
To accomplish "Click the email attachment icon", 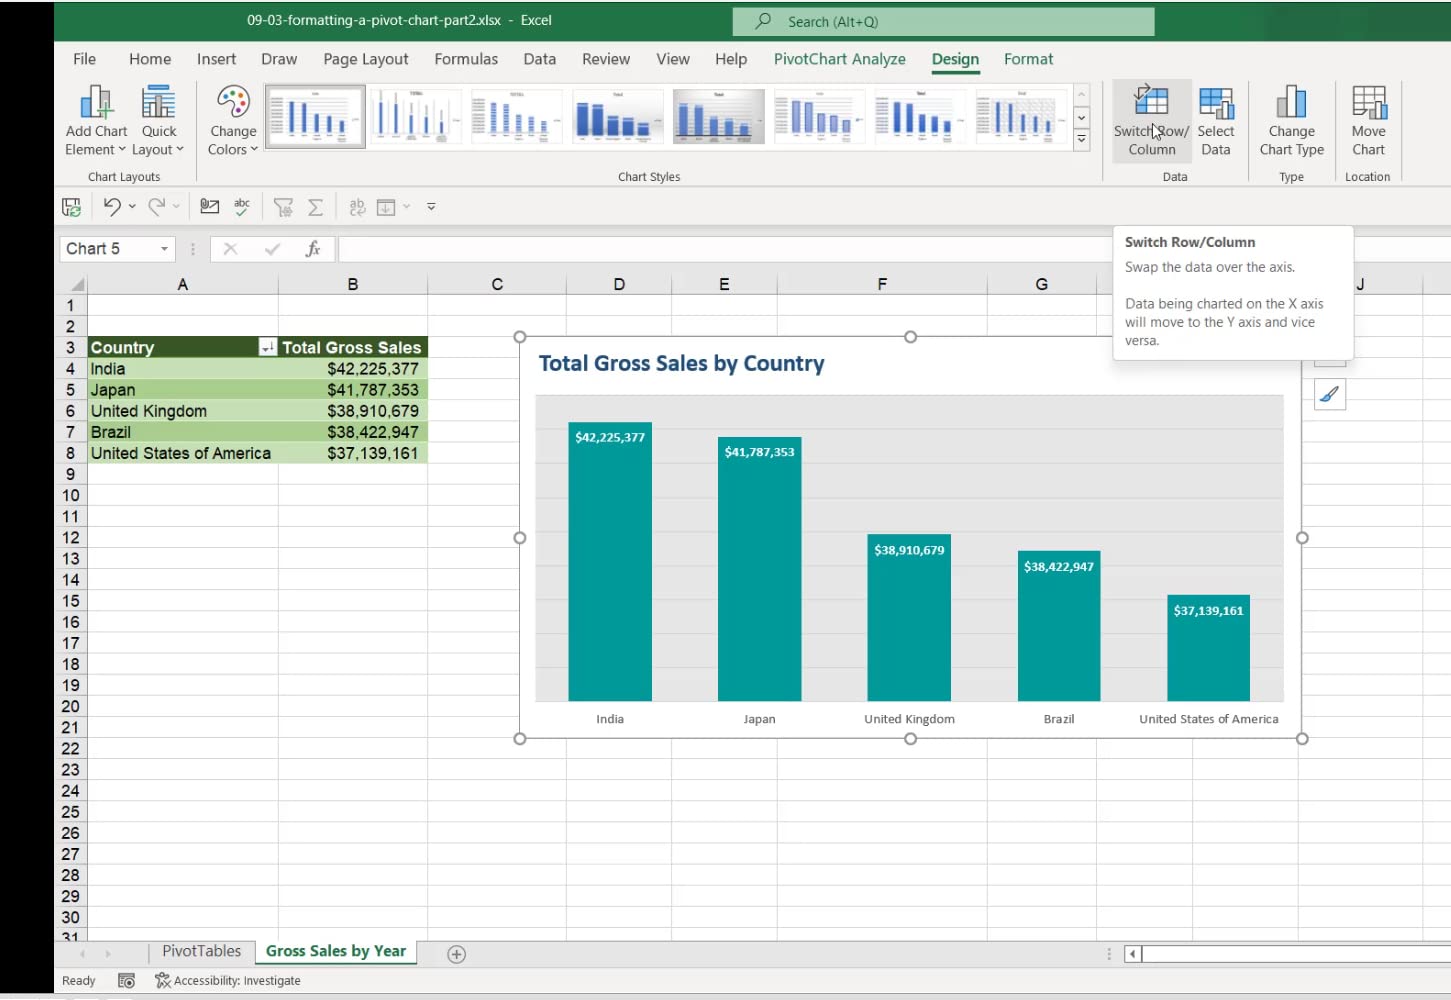I will point(209,207).
